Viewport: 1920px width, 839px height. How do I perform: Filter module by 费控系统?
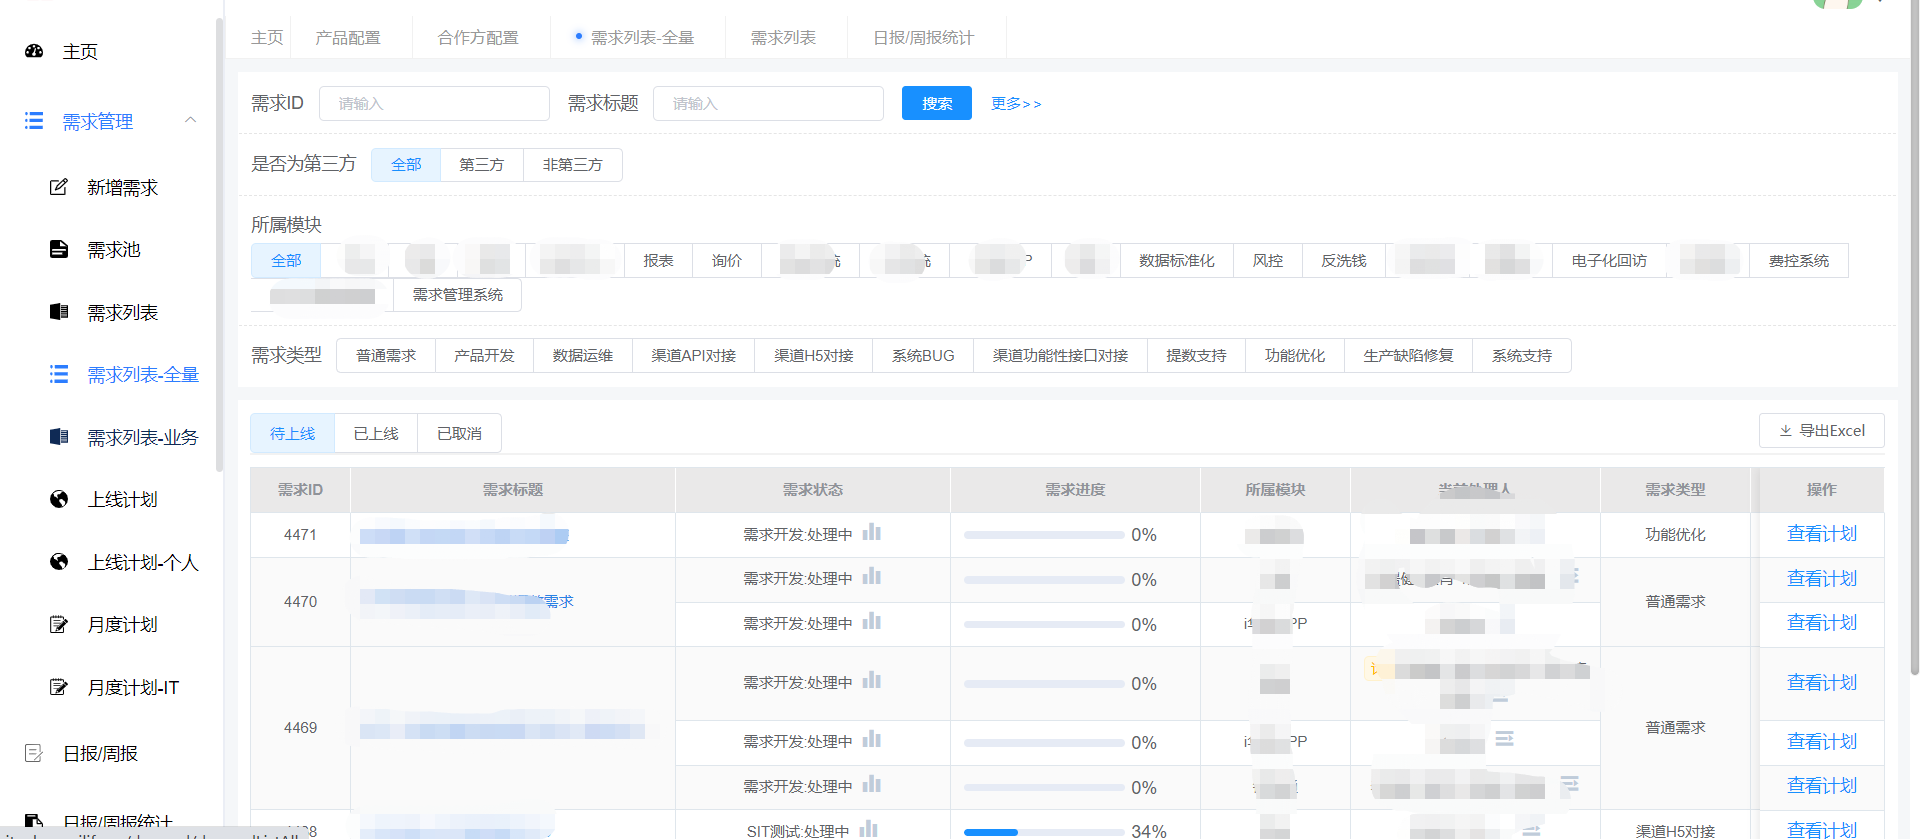1799,261
